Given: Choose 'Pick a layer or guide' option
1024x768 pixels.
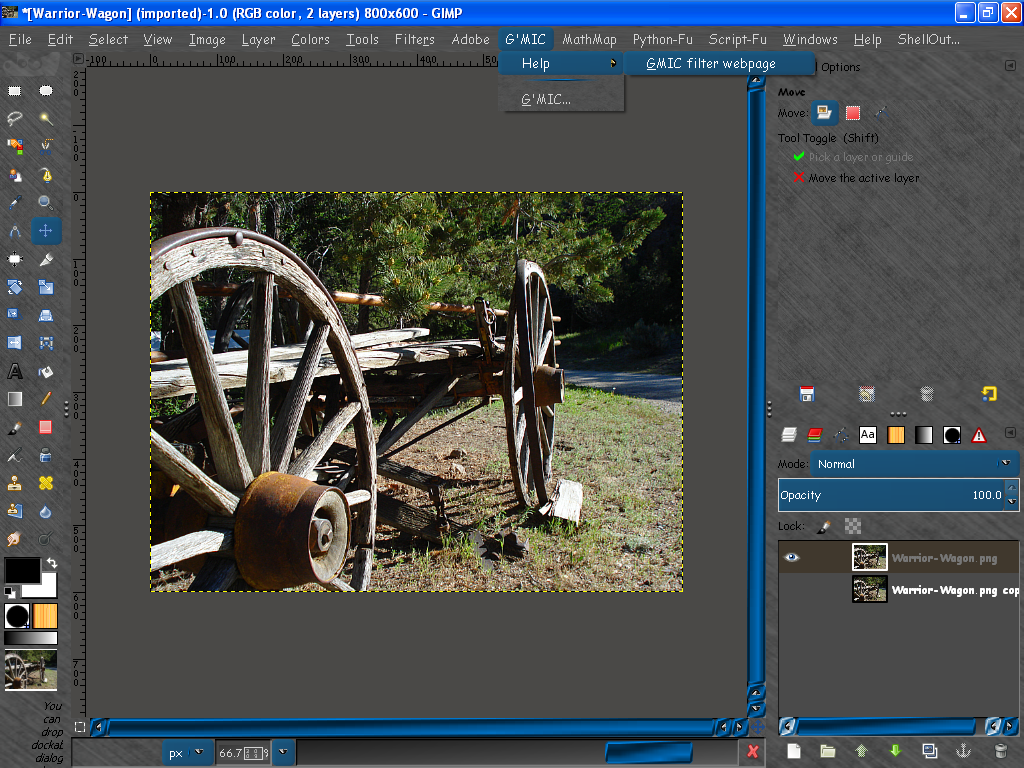Looking at the screenshot, I should click(x=854, y=157).
